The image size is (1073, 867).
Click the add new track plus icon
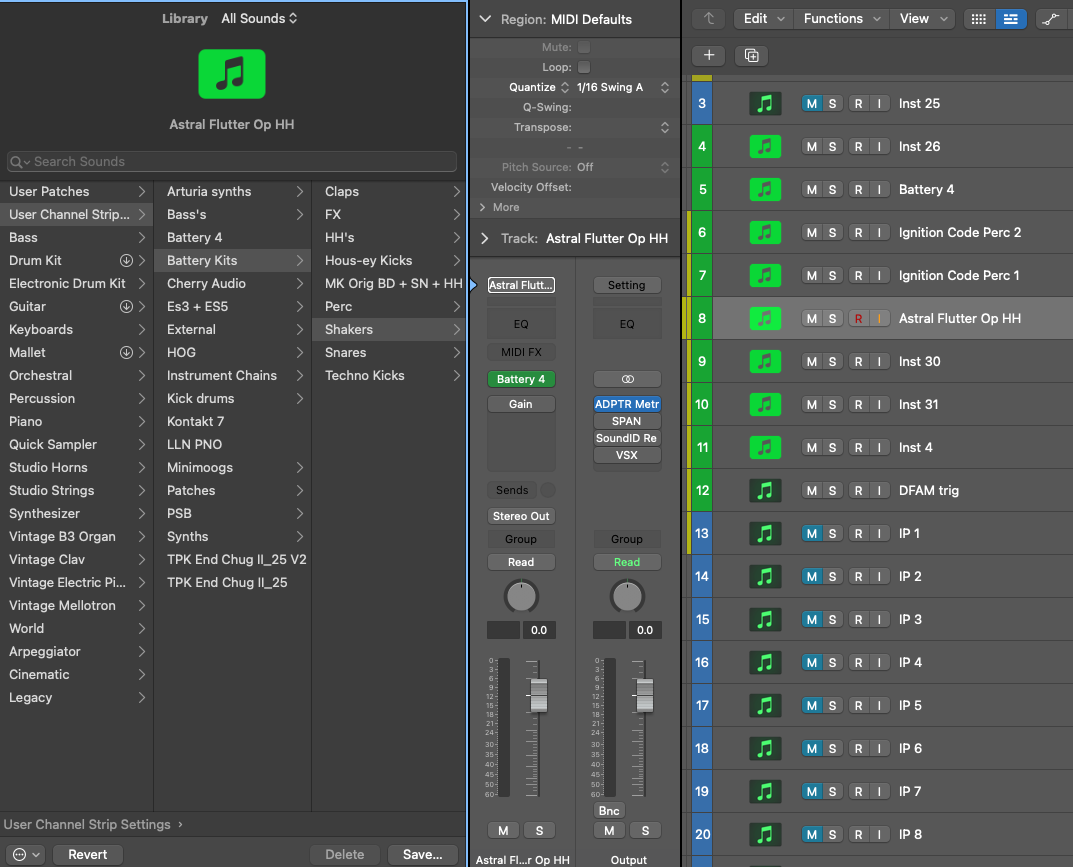click(708, 56)
